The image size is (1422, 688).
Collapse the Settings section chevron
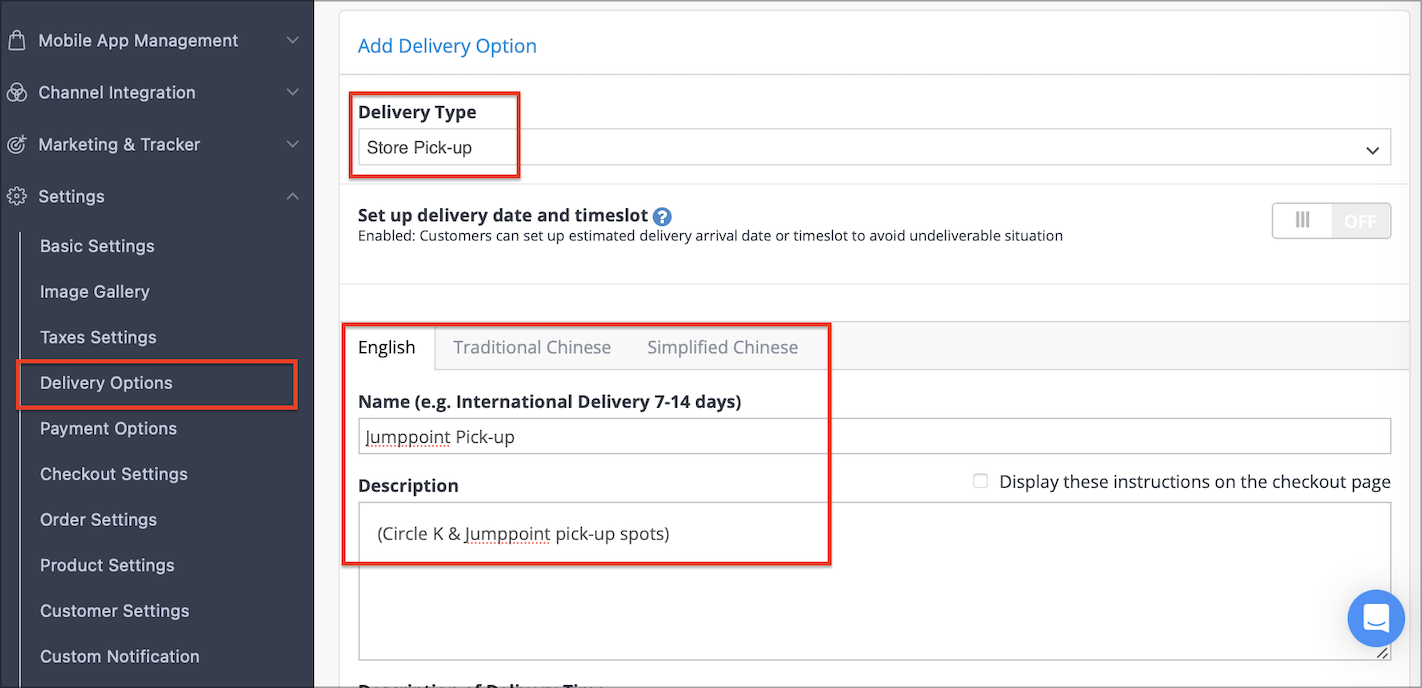pyautogui.click(x=292, y=197)
